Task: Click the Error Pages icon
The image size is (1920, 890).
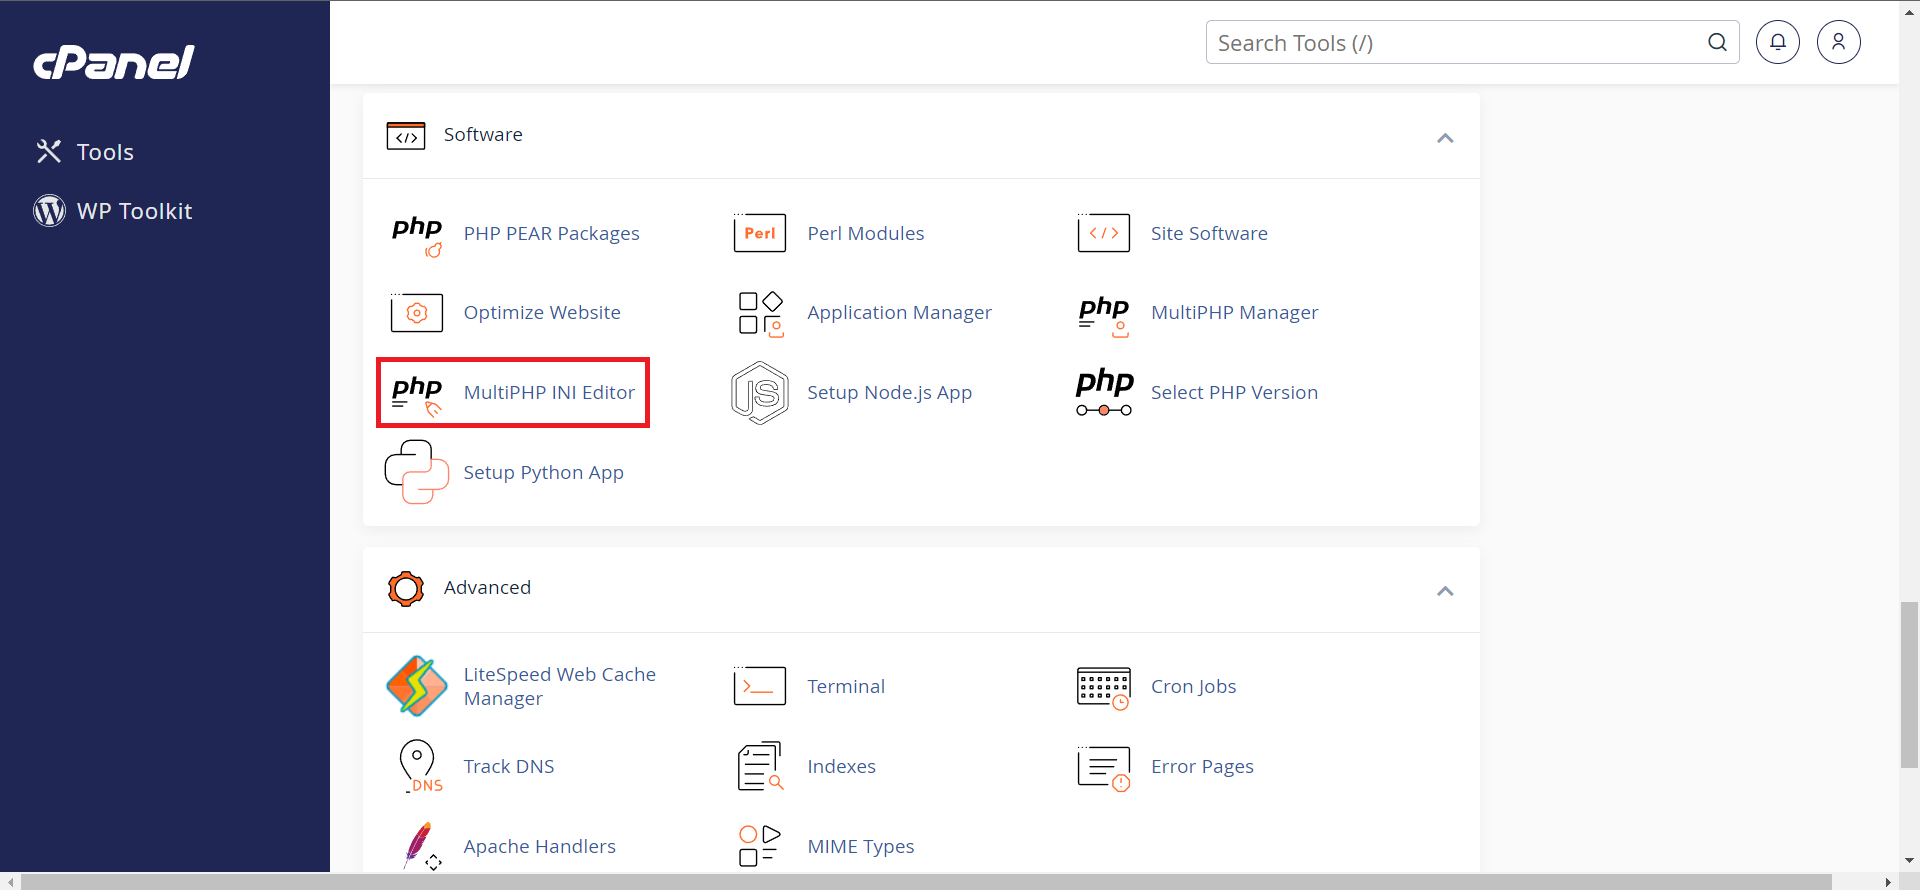Action: 1104,768
